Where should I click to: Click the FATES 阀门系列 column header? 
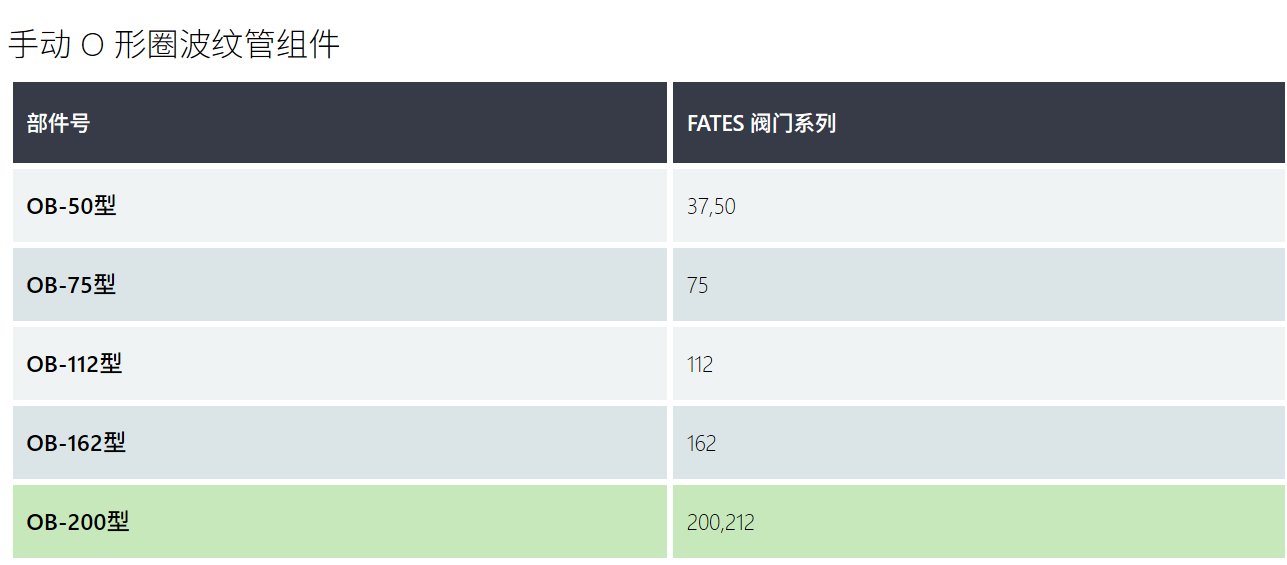[x=979, y=123]
